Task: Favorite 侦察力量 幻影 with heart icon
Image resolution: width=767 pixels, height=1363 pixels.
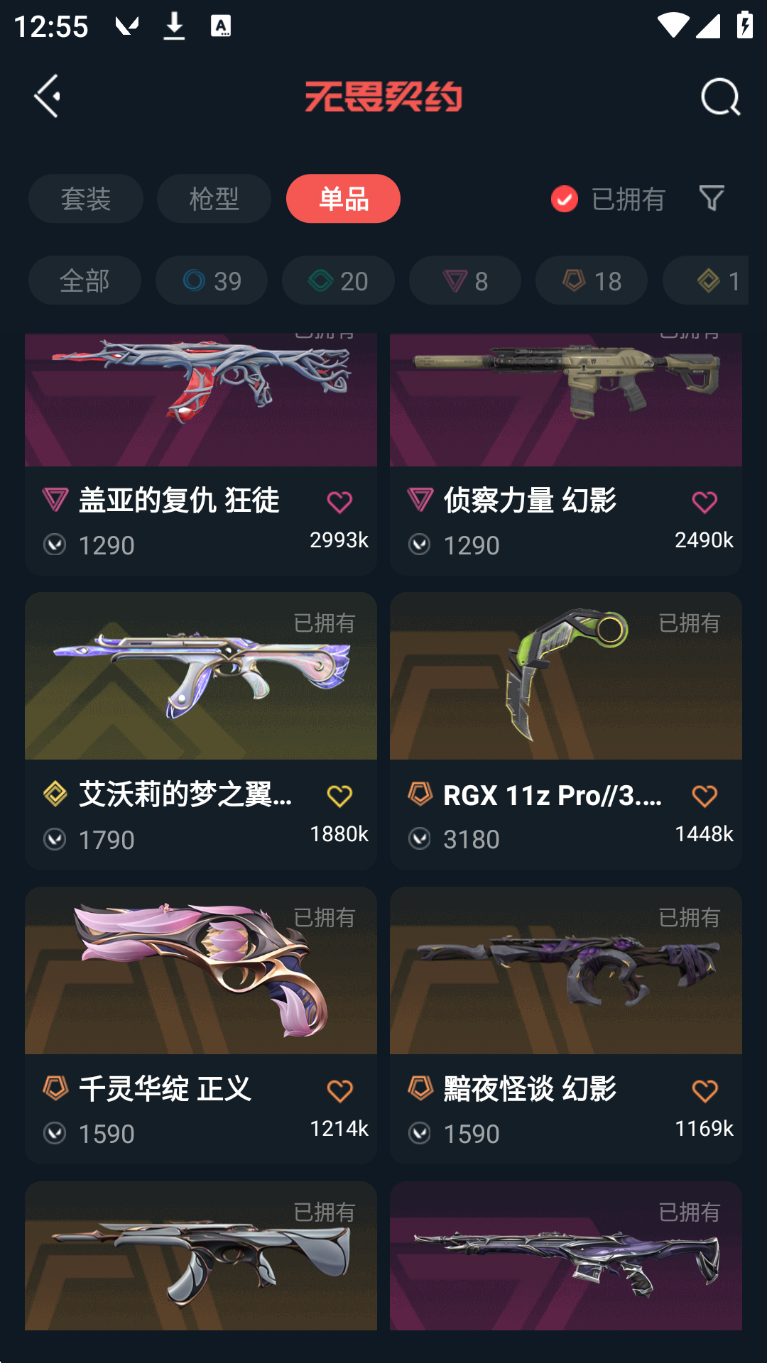Action: [x=705, y=501]
